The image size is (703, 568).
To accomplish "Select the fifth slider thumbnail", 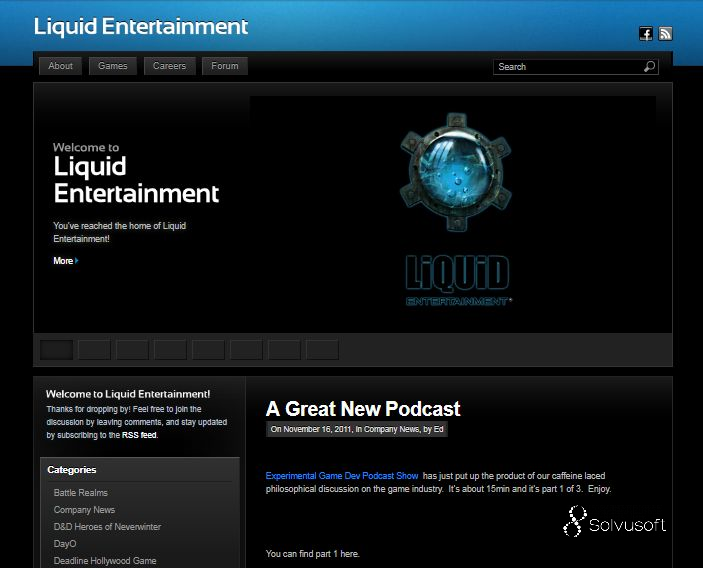I will (208, 350).
